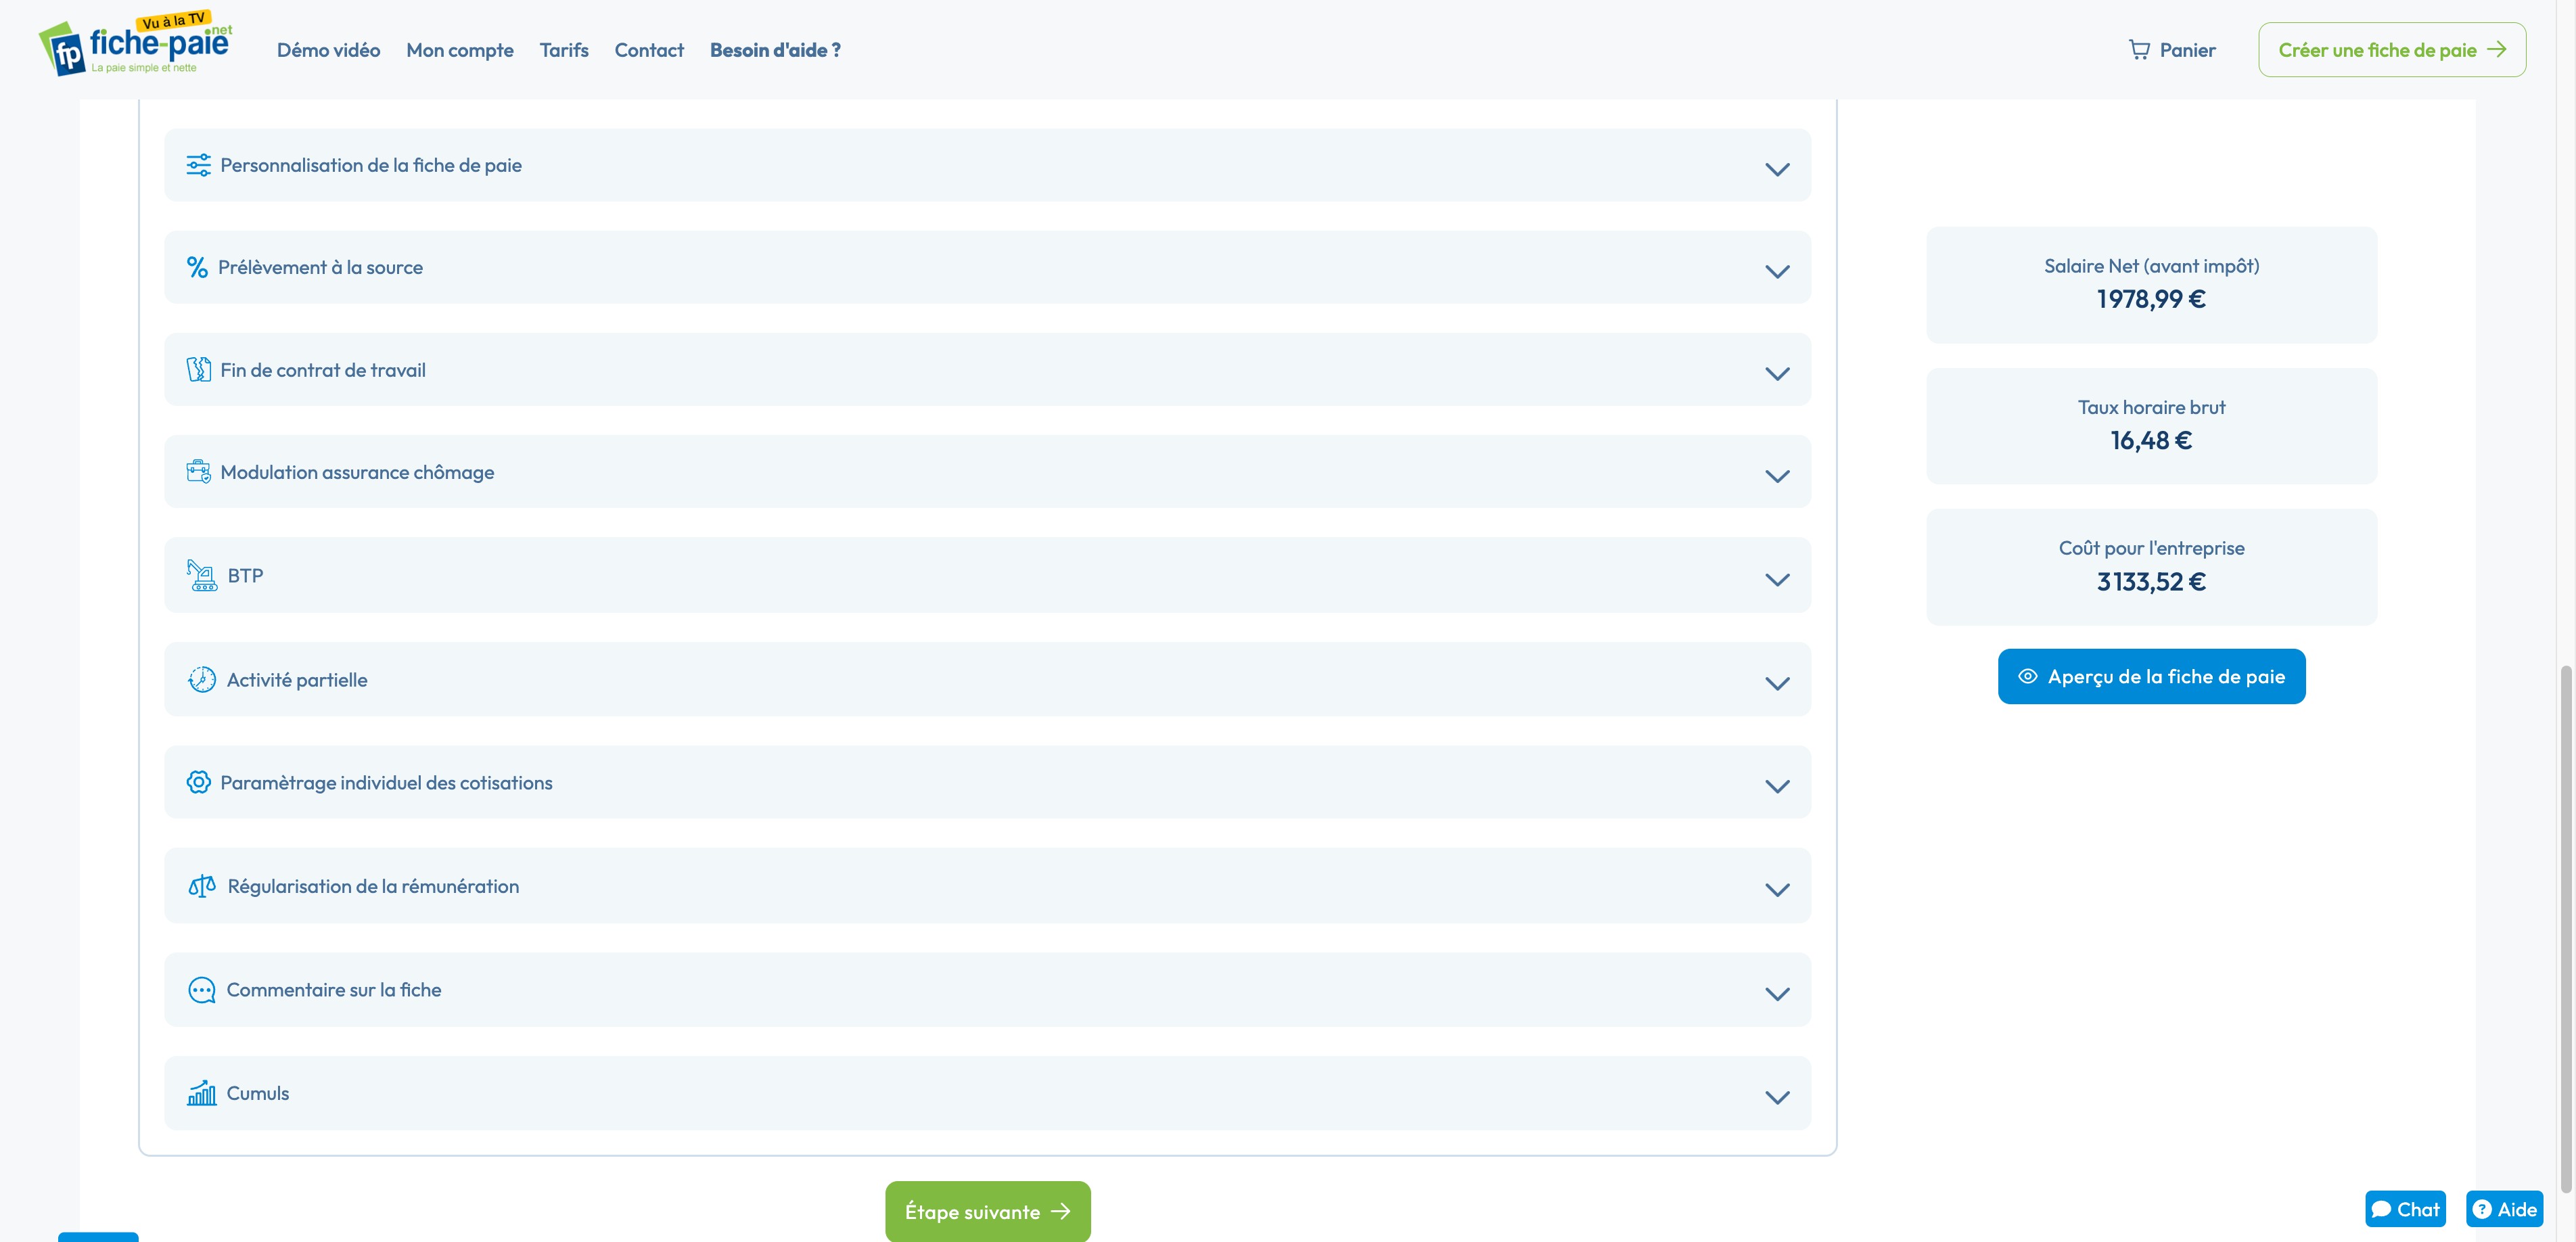Click the Paramétrage des cotisations gear icon

(198, 782)
